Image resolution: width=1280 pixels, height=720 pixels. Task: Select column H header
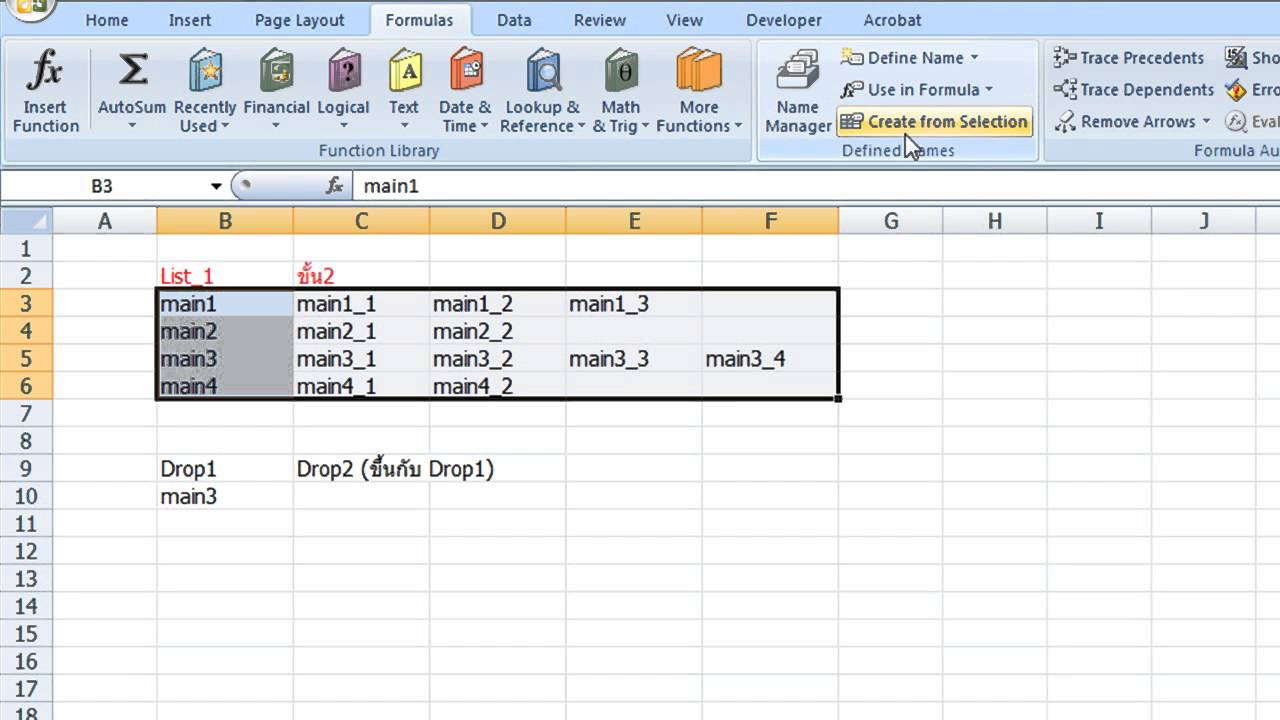tap(995, 221)
